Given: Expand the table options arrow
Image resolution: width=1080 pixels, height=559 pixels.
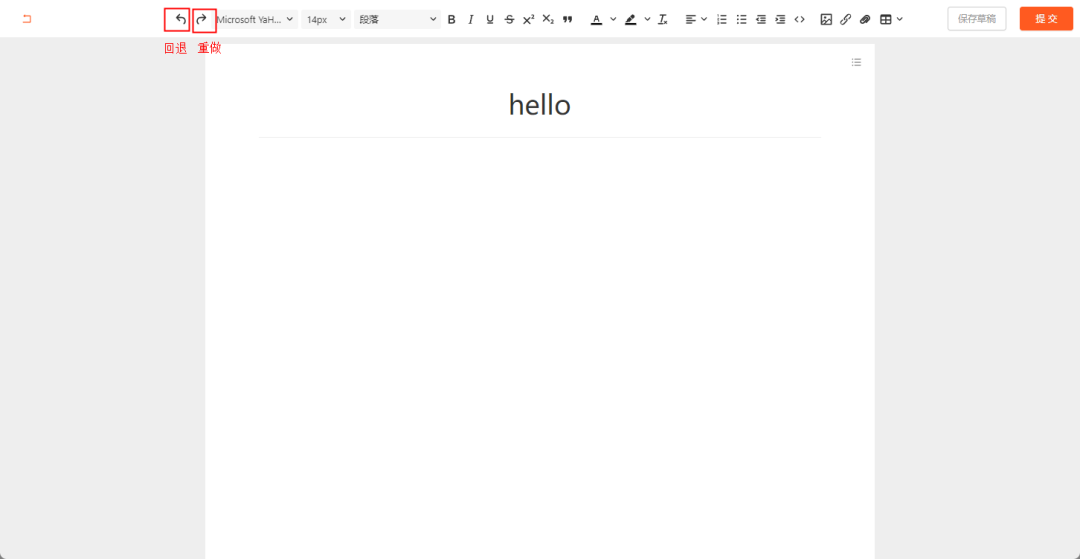Looking at the screenshot, I should [900, 19].
